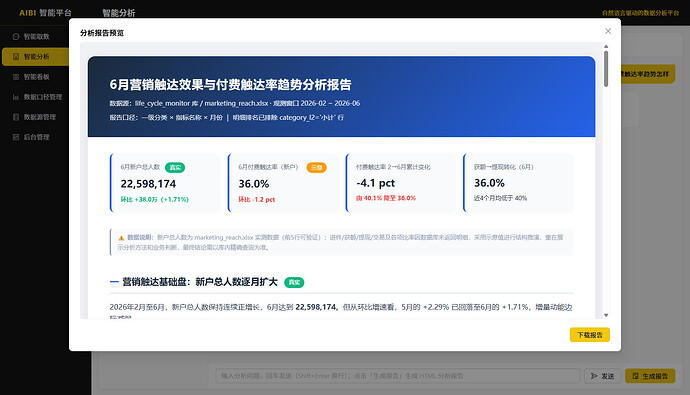
Task: Click the warning triangle icon beside 数据说明
Action: tap(121, 238)
